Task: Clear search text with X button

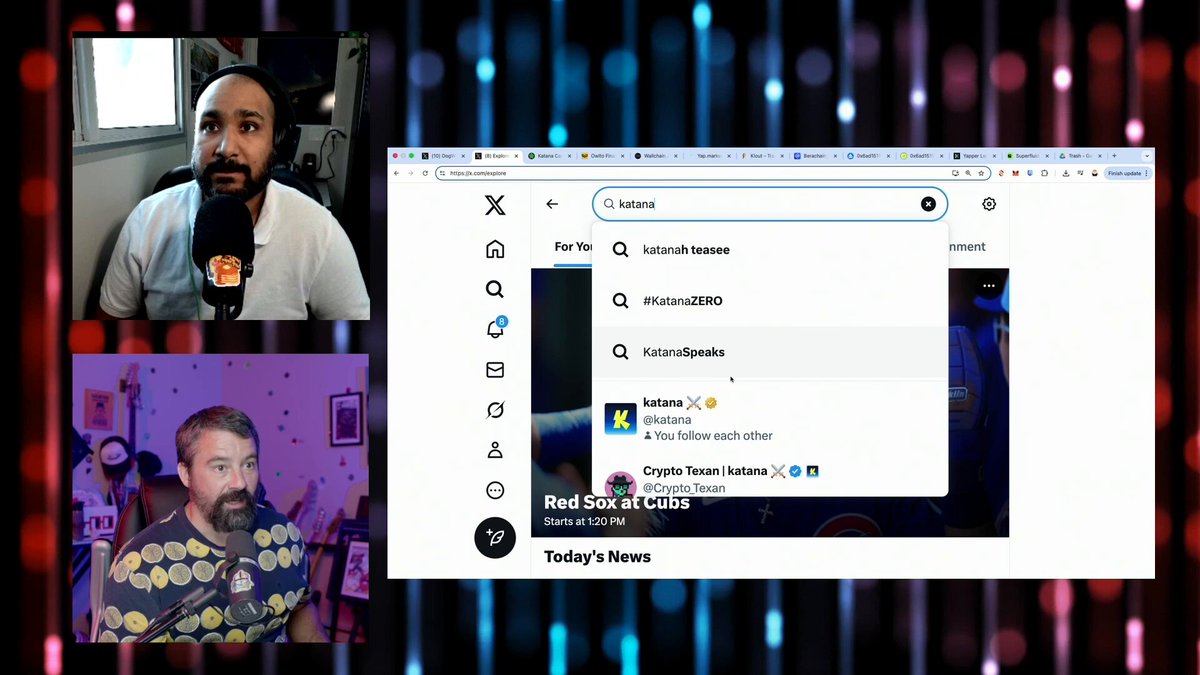Action: 928,204
